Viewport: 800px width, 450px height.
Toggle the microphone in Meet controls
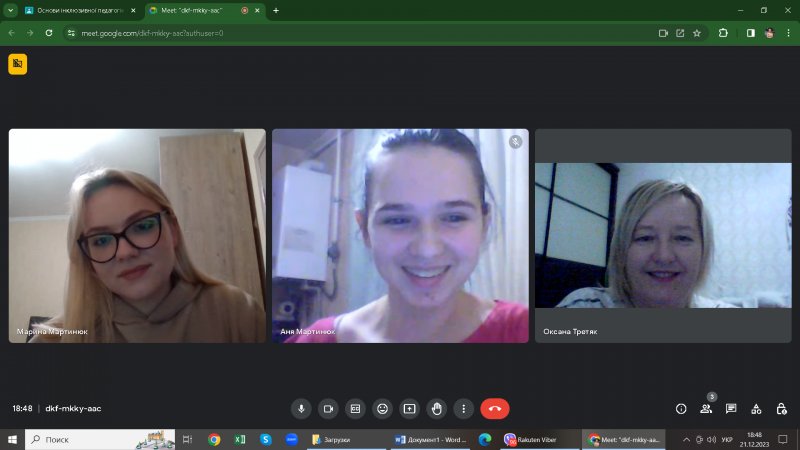301,408
